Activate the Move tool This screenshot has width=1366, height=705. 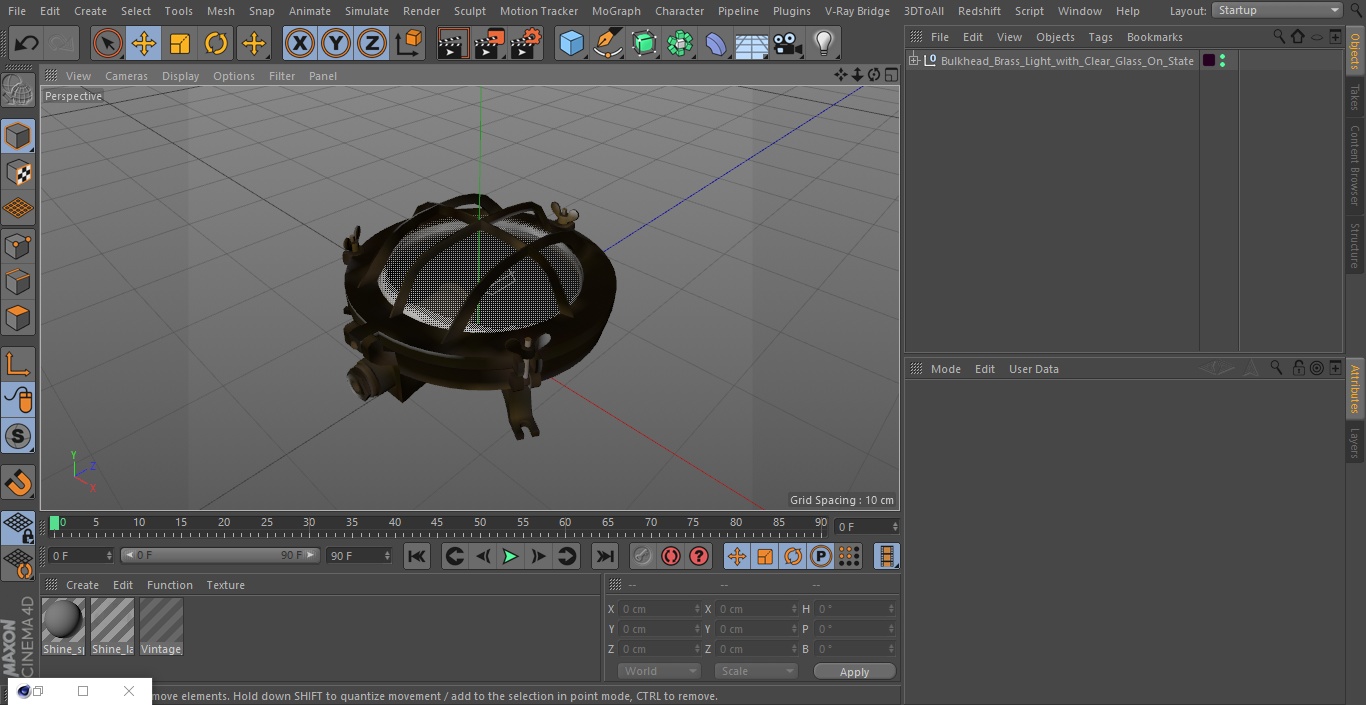tap(144, 43)
